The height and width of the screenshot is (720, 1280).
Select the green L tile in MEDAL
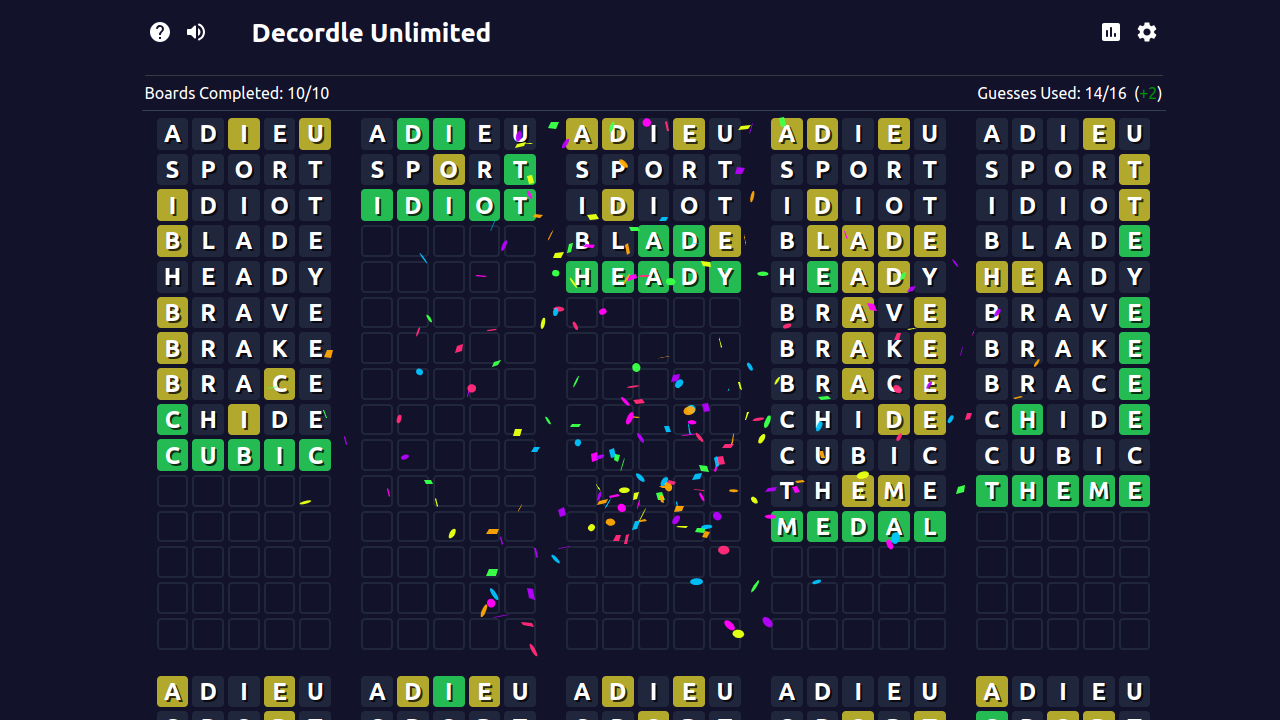click(930, 527)
